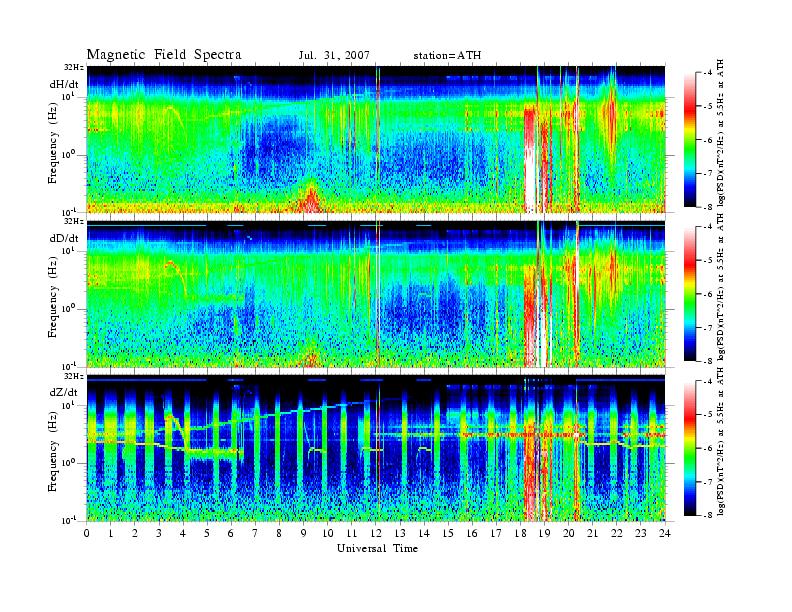The image size is (792, 612).
Task: Click the "32Hz" tick label of dD/dt panel
Action: click(74, 221)
